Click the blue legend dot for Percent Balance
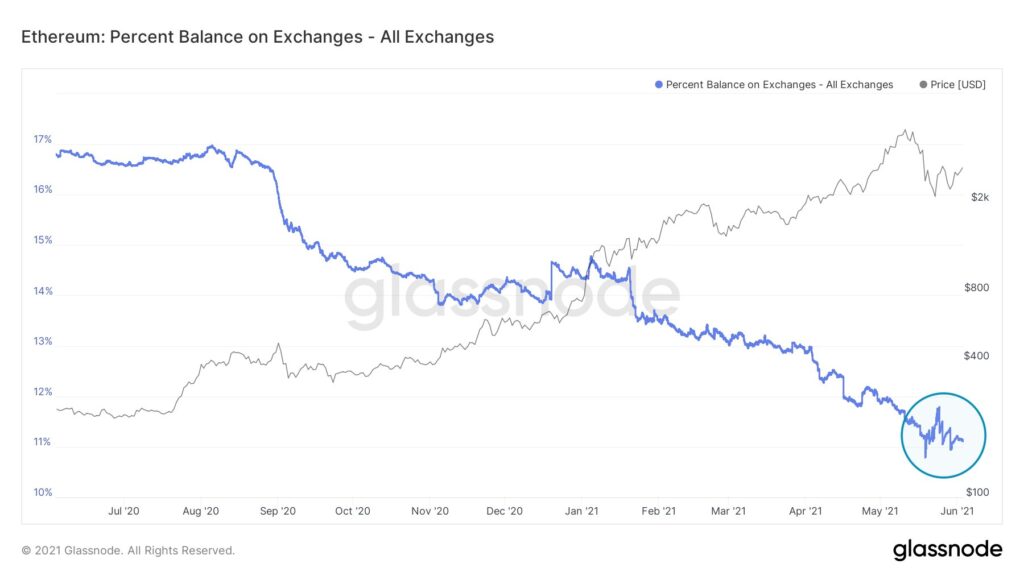 pyautogui.click(x=658, y=84)
